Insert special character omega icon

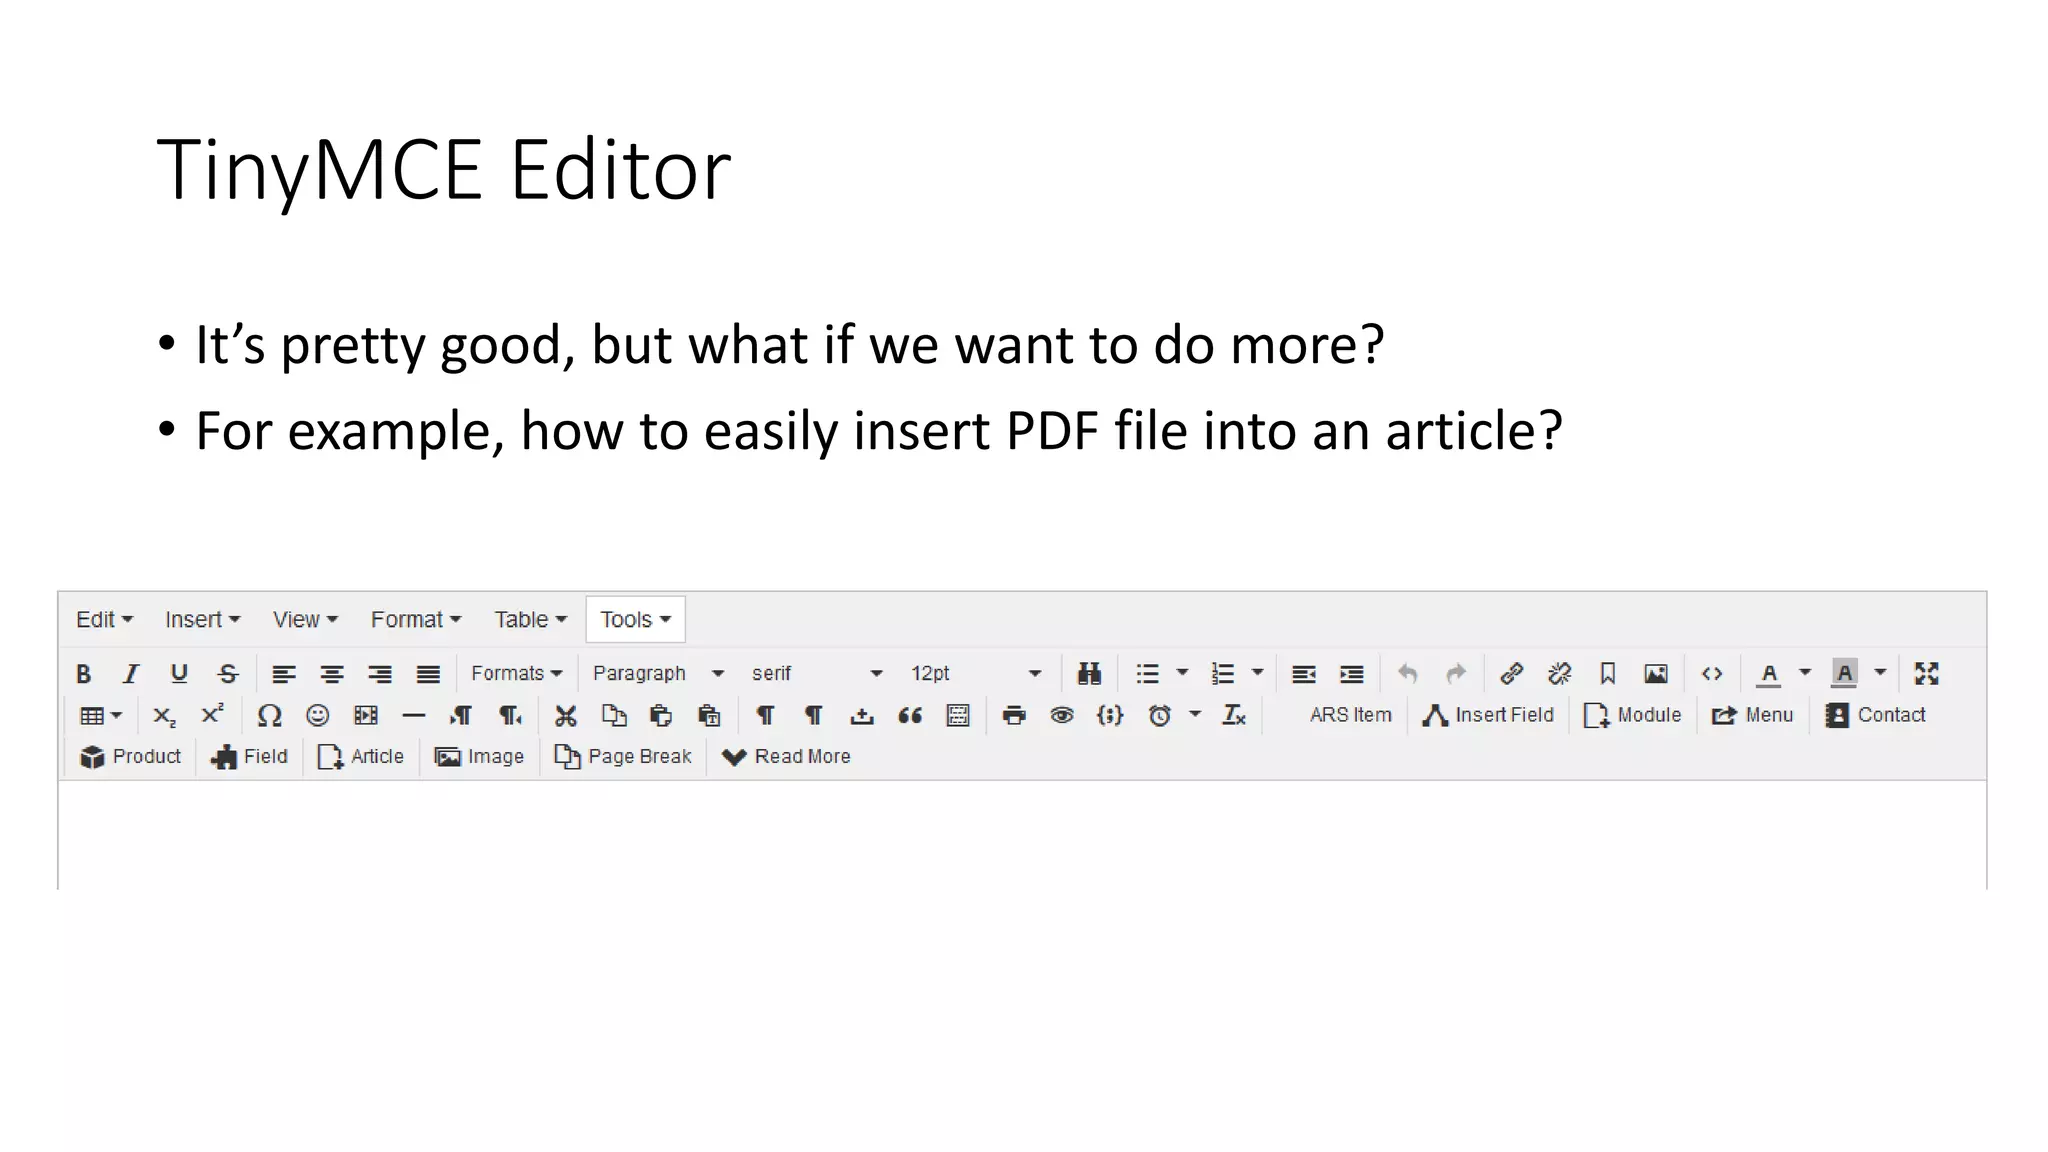click(x=269, y=715)
